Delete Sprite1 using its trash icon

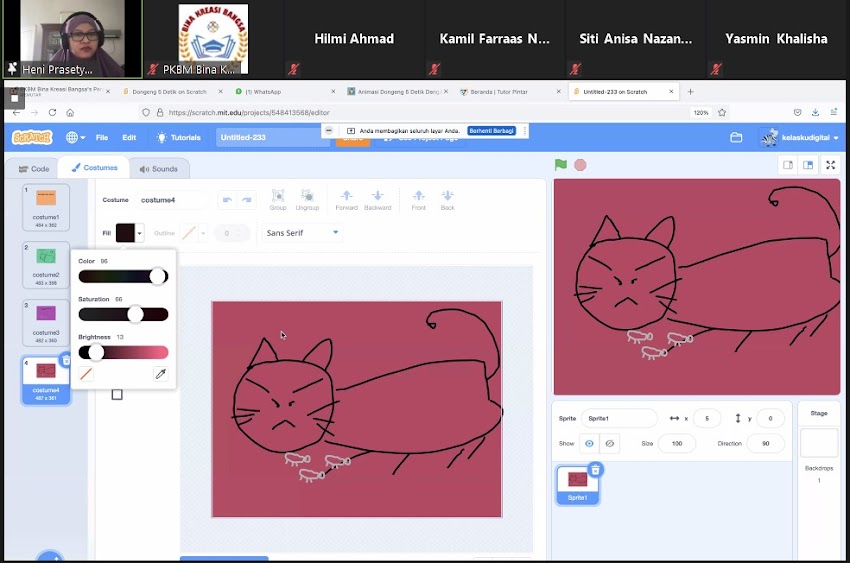tap(595, 470)
